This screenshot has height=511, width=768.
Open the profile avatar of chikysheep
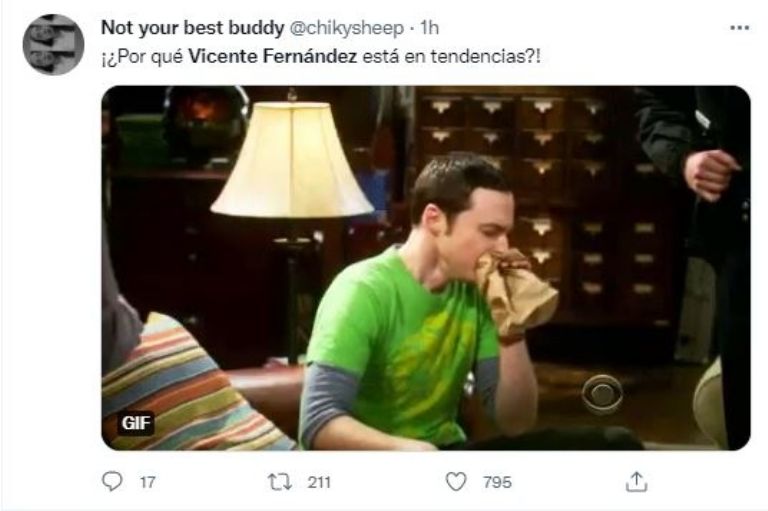[53, 45]
